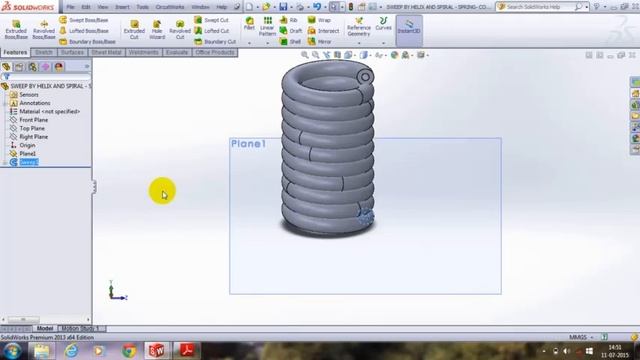Open the DisplayManager tab icon
This screenshot has width=640, height=360.
(x=59, y=67)
